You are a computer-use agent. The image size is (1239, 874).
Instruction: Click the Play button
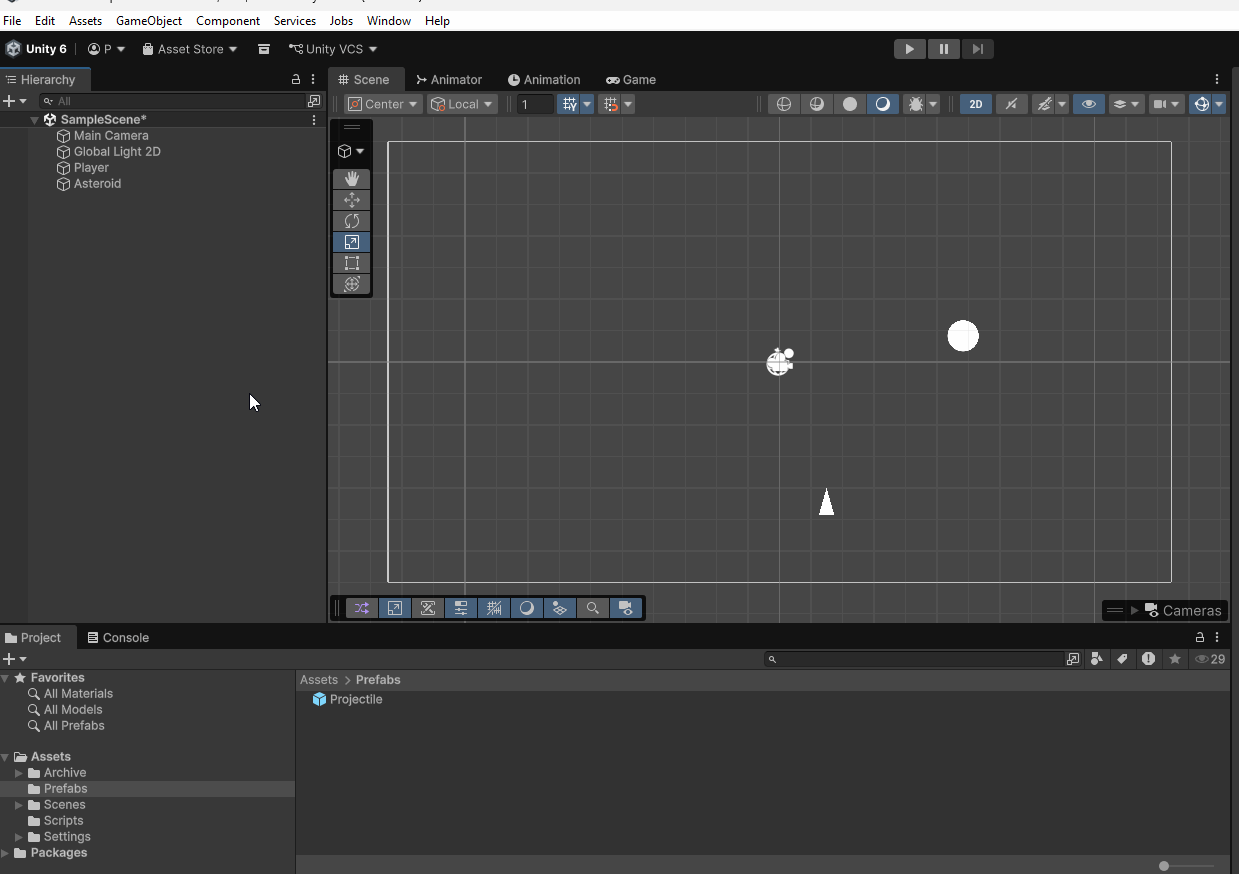click(x=909, y=49)
